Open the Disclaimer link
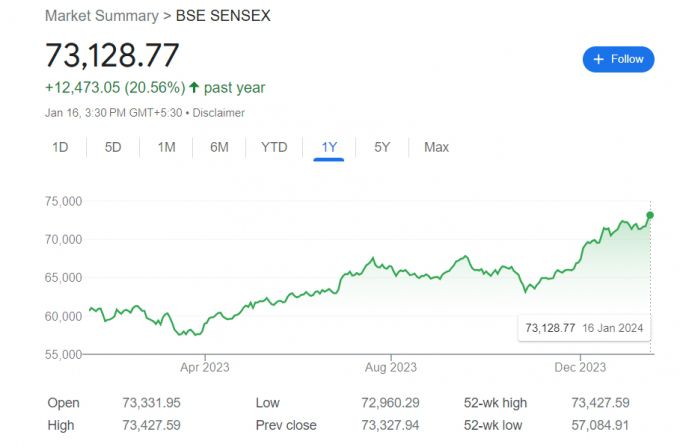Image resolution: width=680 pixels, height=447 pixels. (218, 113)
